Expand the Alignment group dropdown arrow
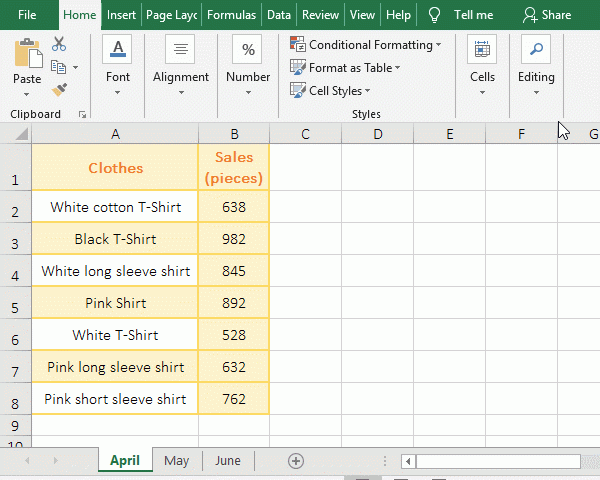 point(181,93)
